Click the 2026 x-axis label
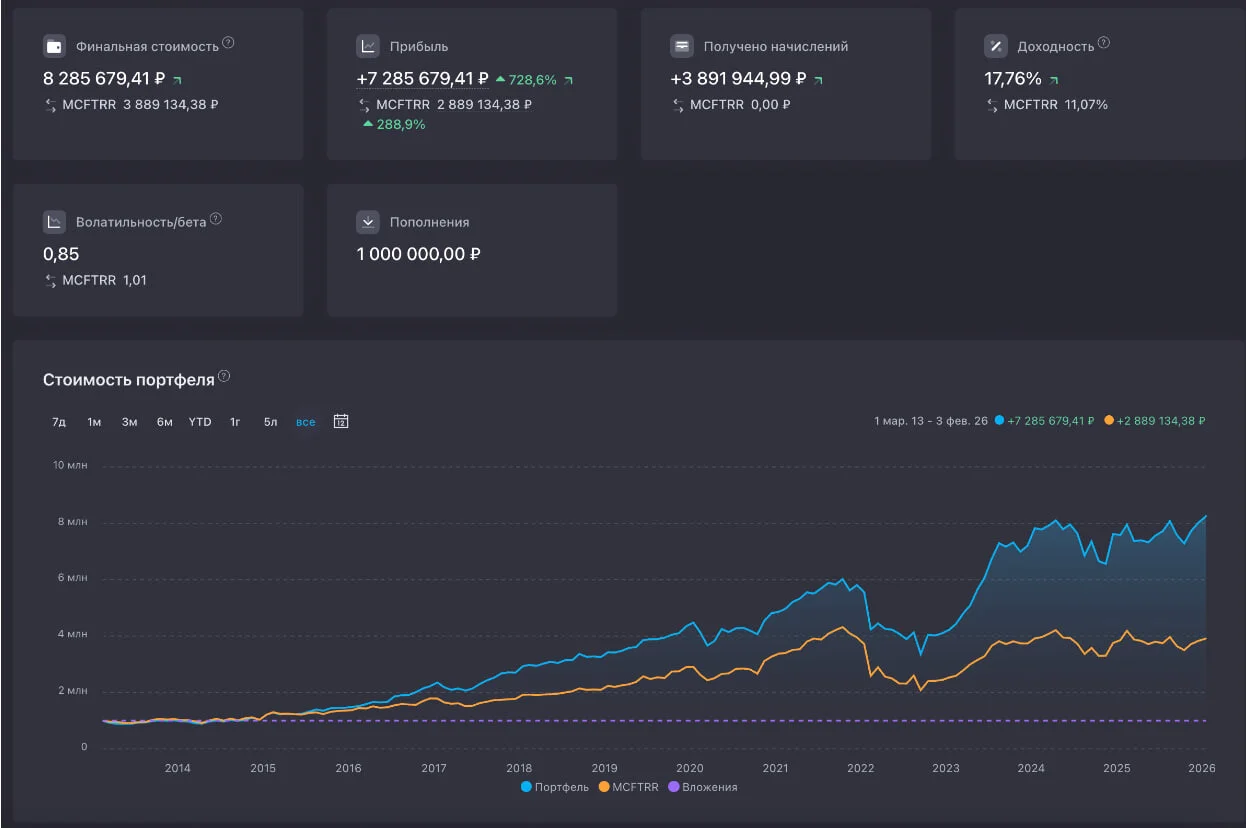 click(1201, 768)
